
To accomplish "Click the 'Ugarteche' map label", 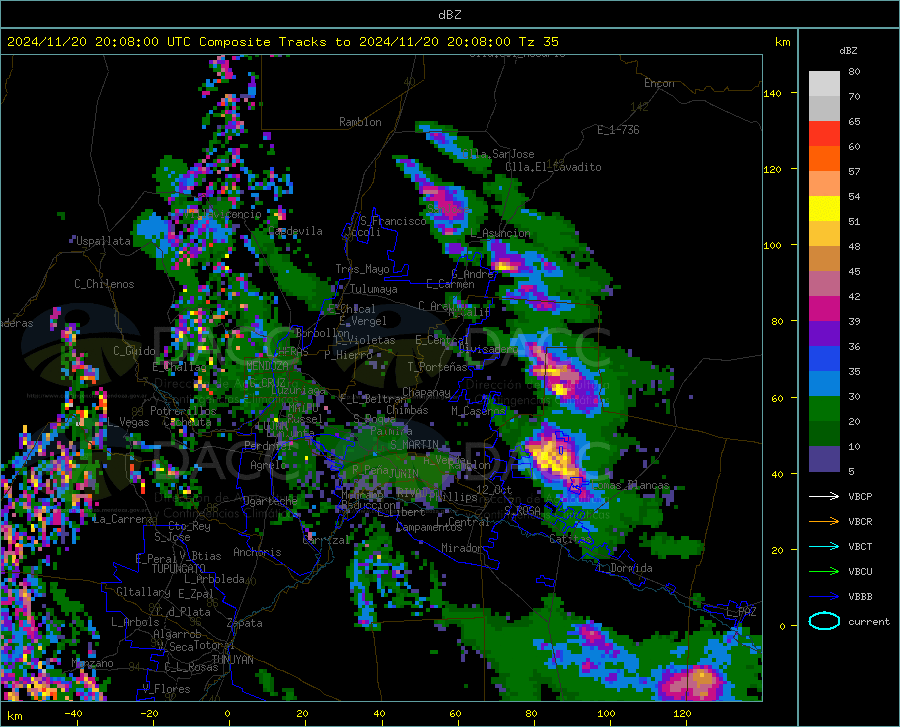I will click(x=270, y=500).
